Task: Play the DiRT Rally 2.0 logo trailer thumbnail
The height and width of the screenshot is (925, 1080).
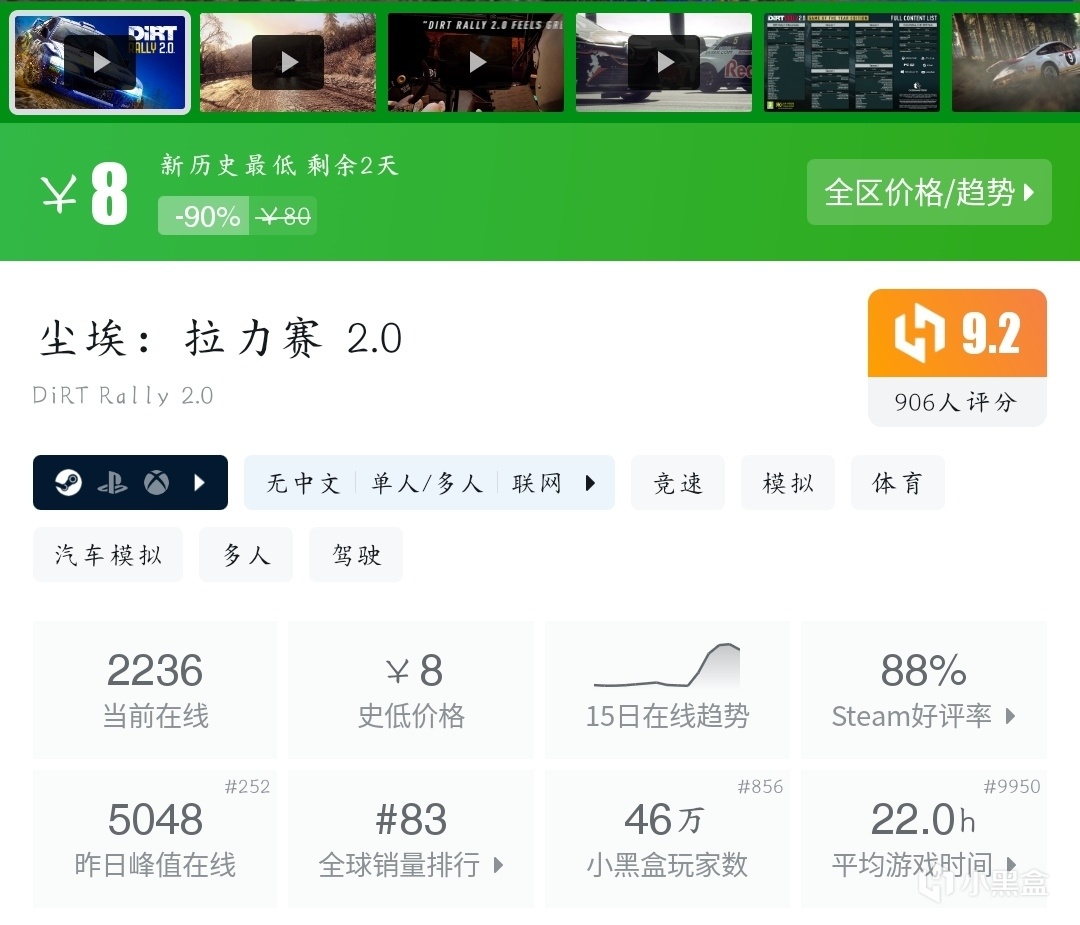Action: point(100,62)
